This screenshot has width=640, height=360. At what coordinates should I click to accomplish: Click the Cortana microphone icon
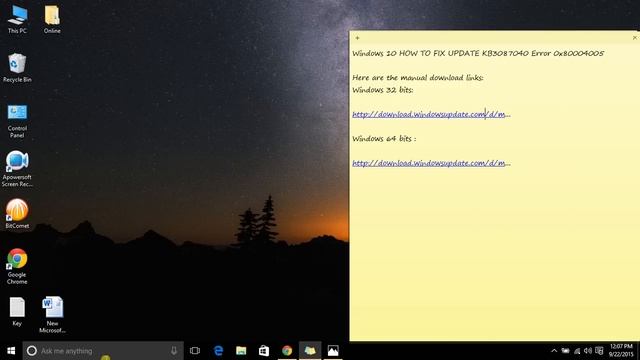174,351
